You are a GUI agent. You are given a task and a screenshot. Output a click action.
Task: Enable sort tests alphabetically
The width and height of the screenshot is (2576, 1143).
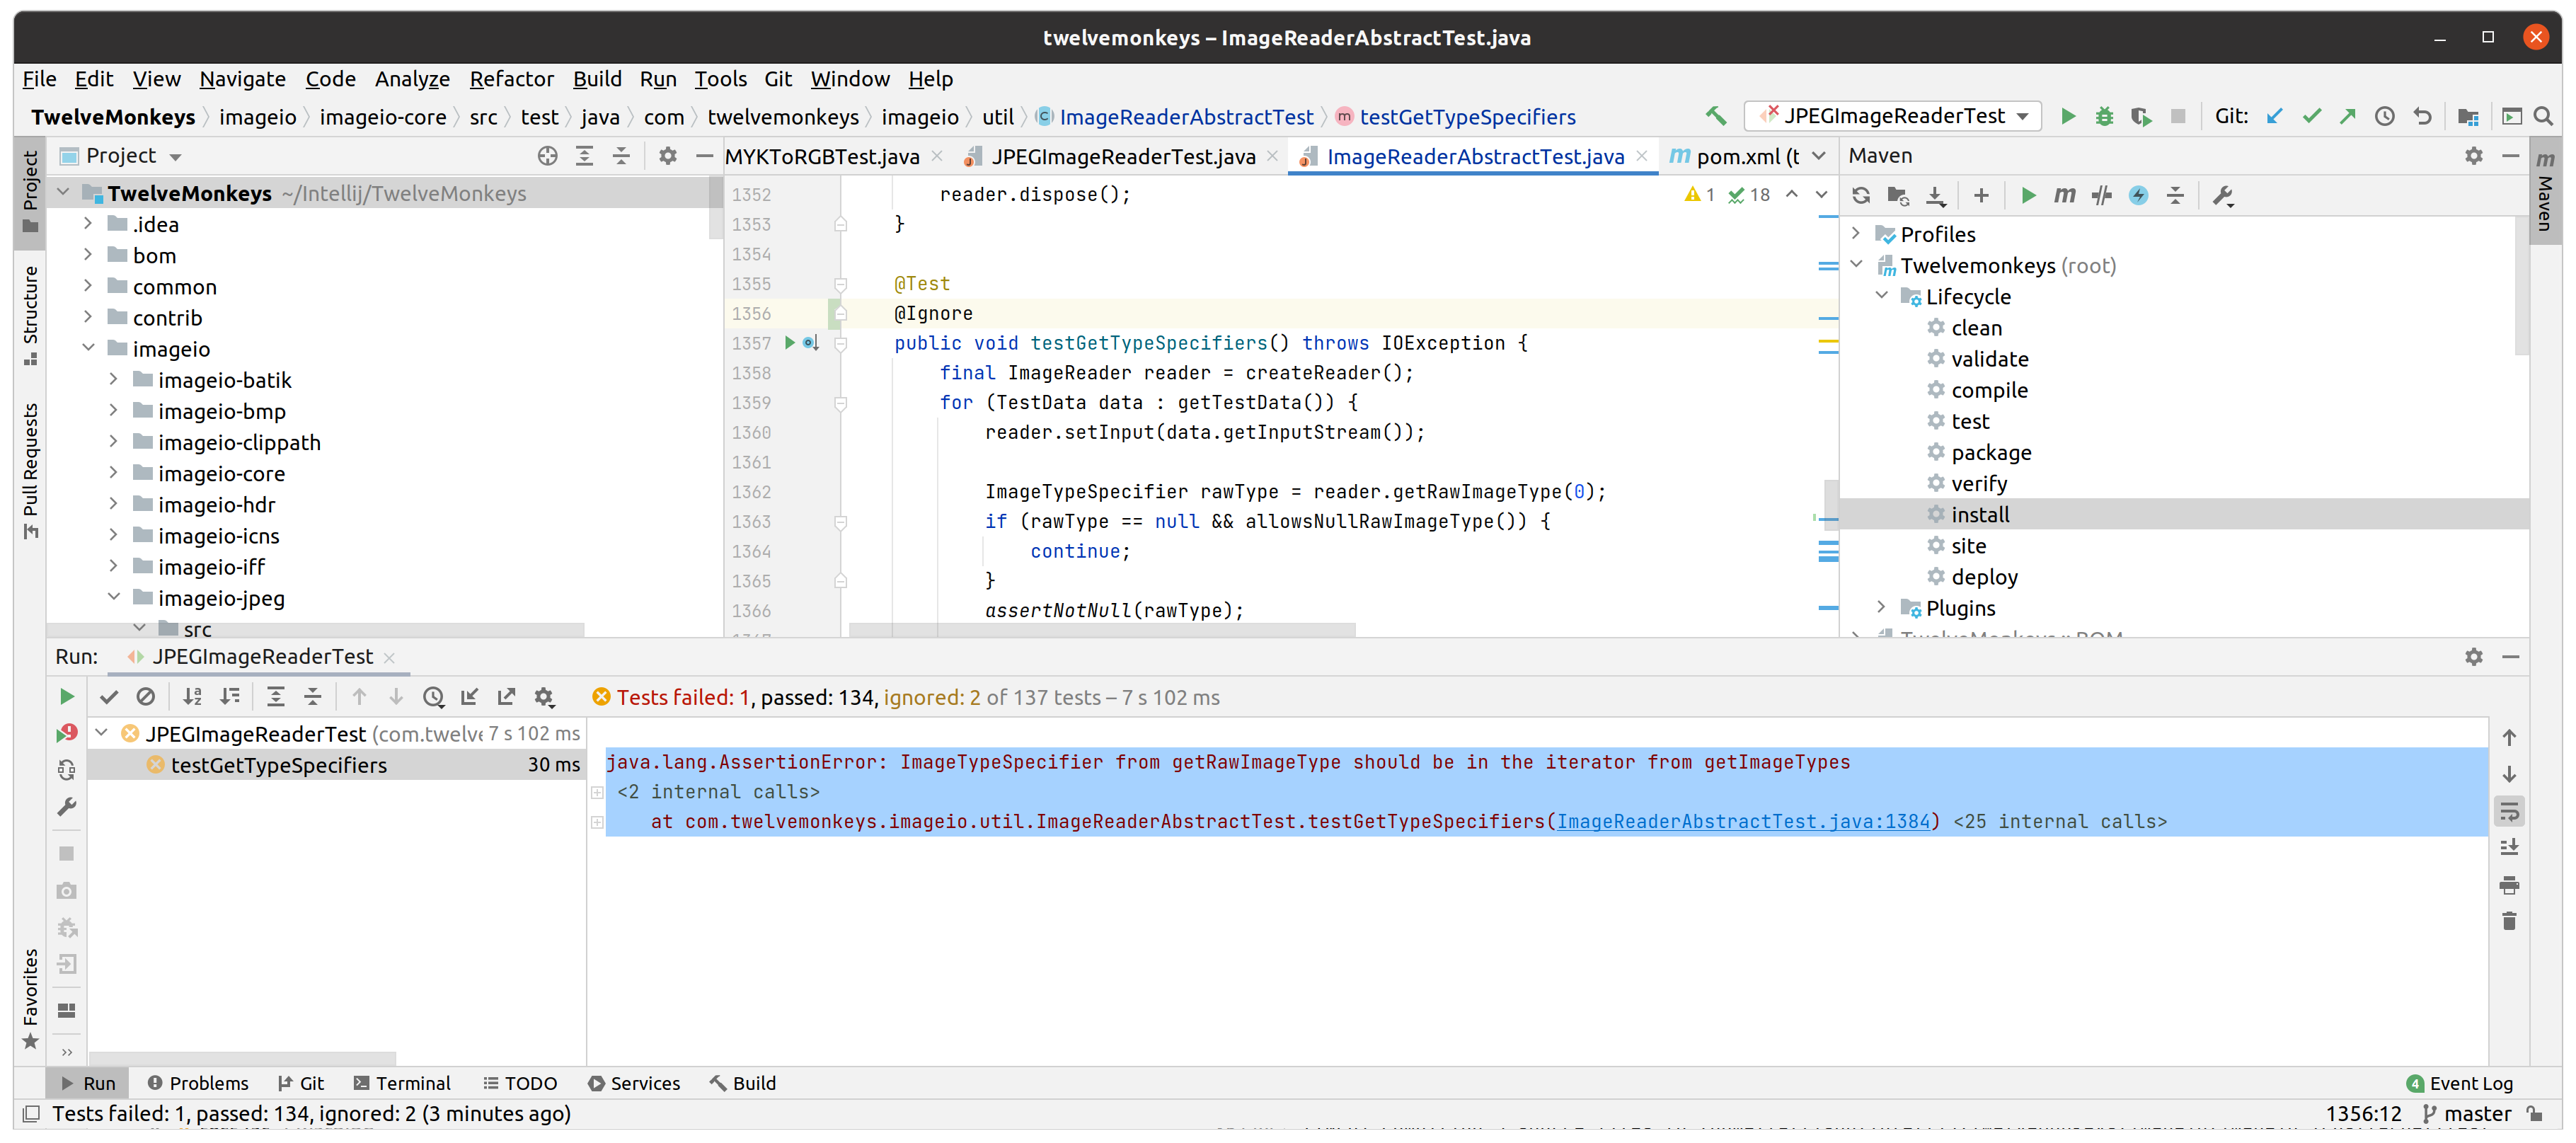click(193, 696)
